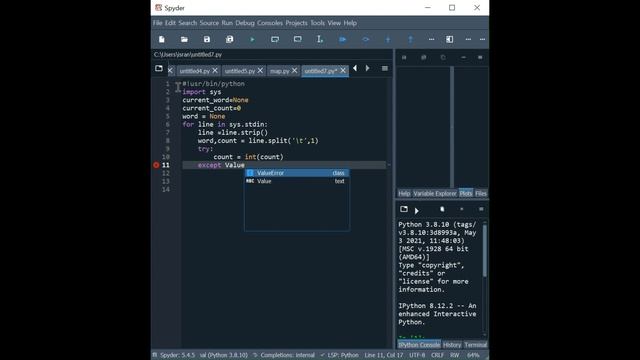Open the Tools menu
This screenshot has width=640, height=360.
click(318, 23)
